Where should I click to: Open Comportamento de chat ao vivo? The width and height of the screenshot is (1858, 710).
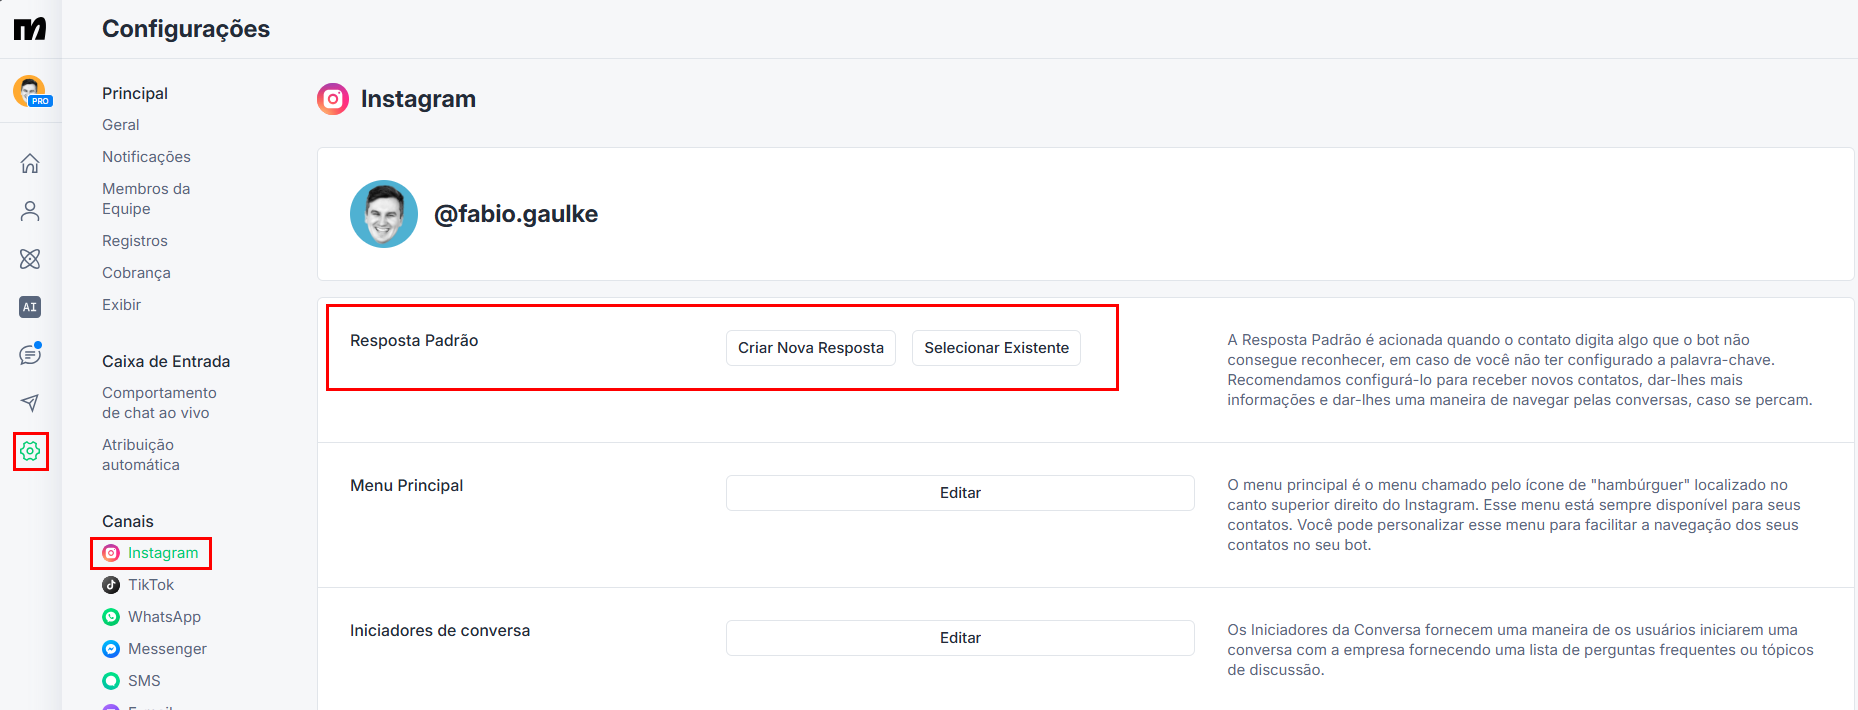click(159, 403)
